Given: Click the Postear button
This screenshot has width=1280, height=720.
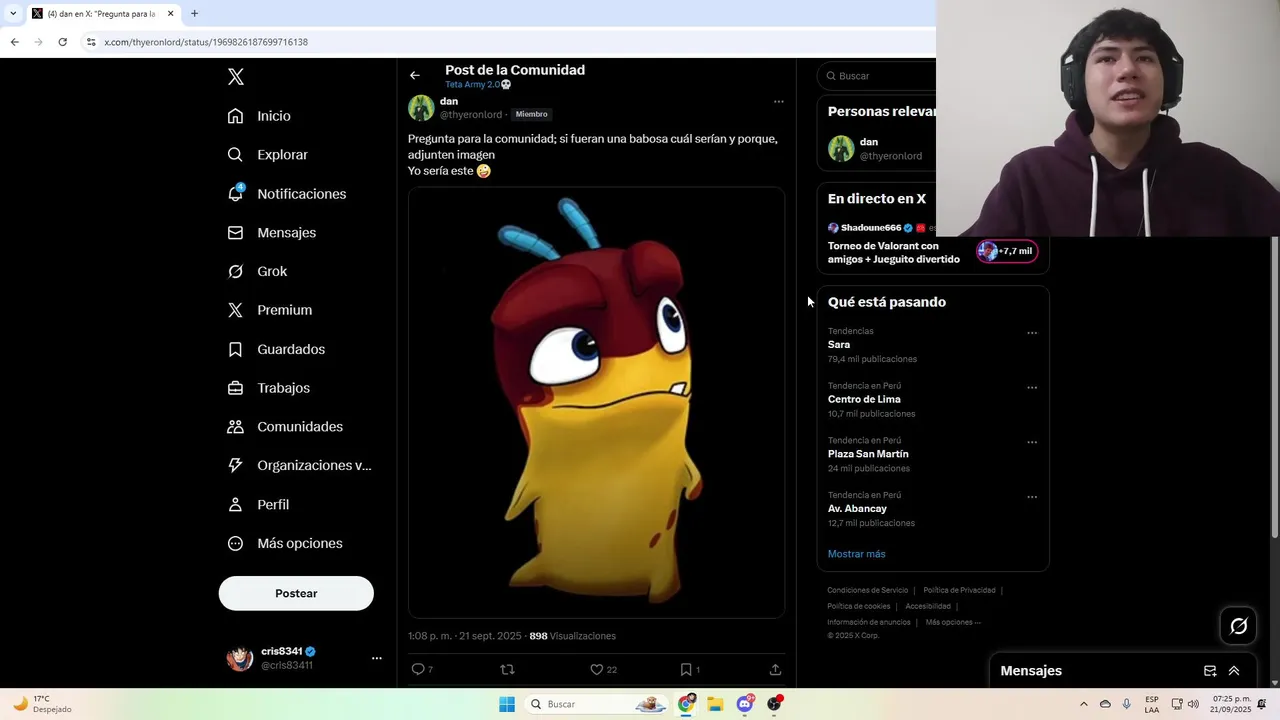Looking at the screenshot, I should (296, 593).
